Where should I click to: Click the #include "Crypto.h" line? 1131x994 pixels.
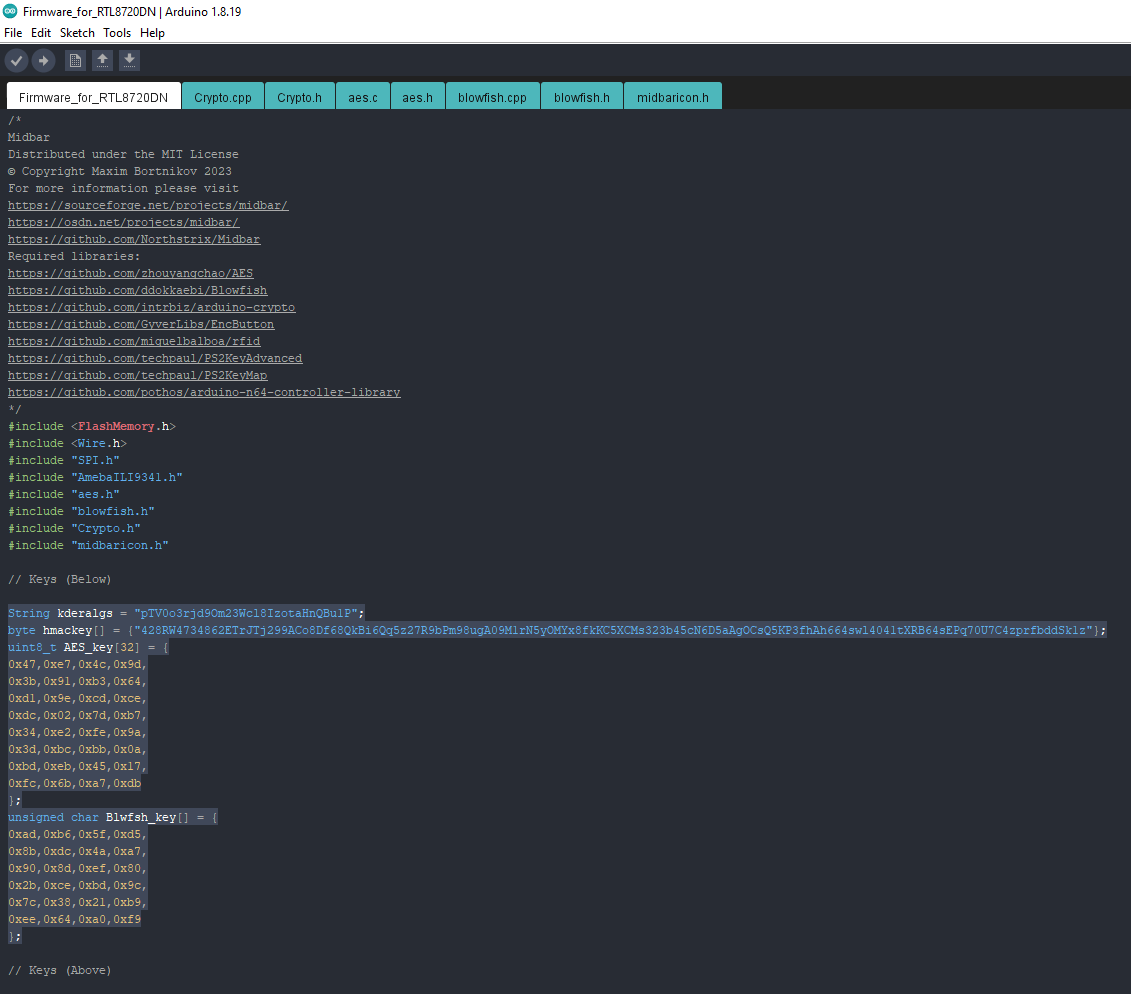pos(74,529)
